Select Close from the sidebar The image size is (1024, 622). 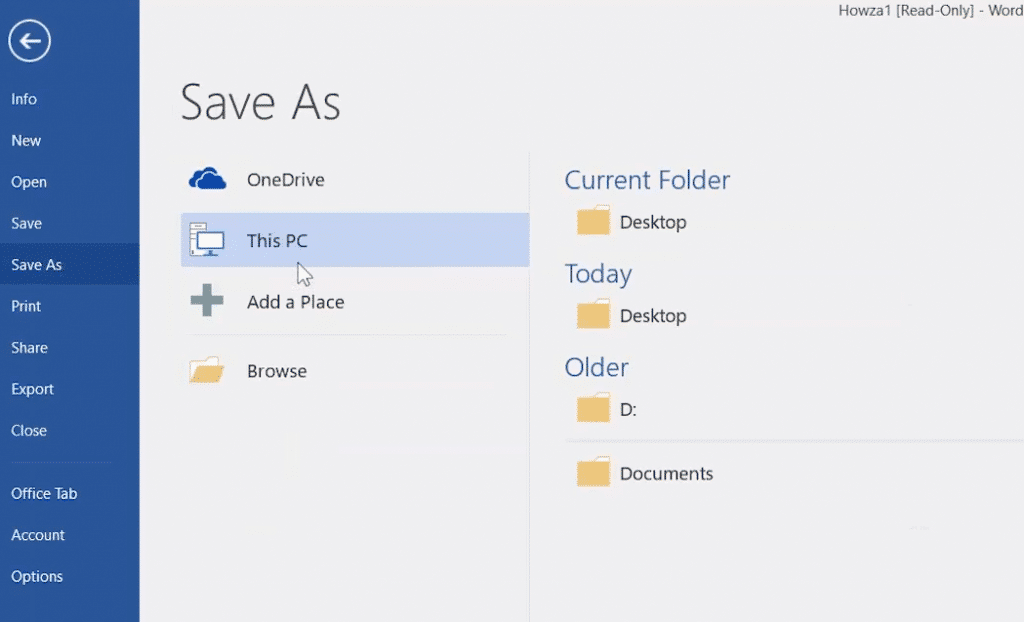point(28,430)
